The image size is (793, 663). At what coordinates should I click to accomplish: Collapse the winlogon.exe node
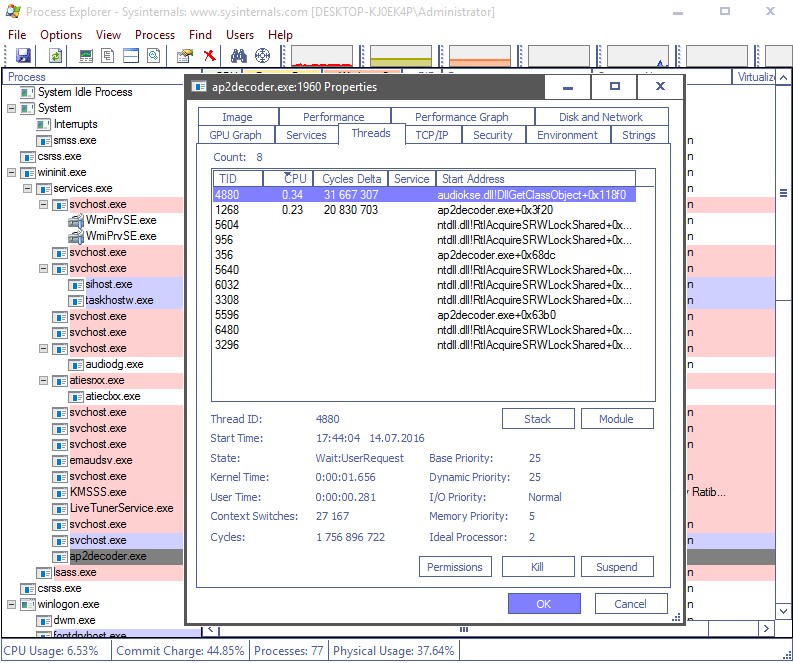click(12, 604)
